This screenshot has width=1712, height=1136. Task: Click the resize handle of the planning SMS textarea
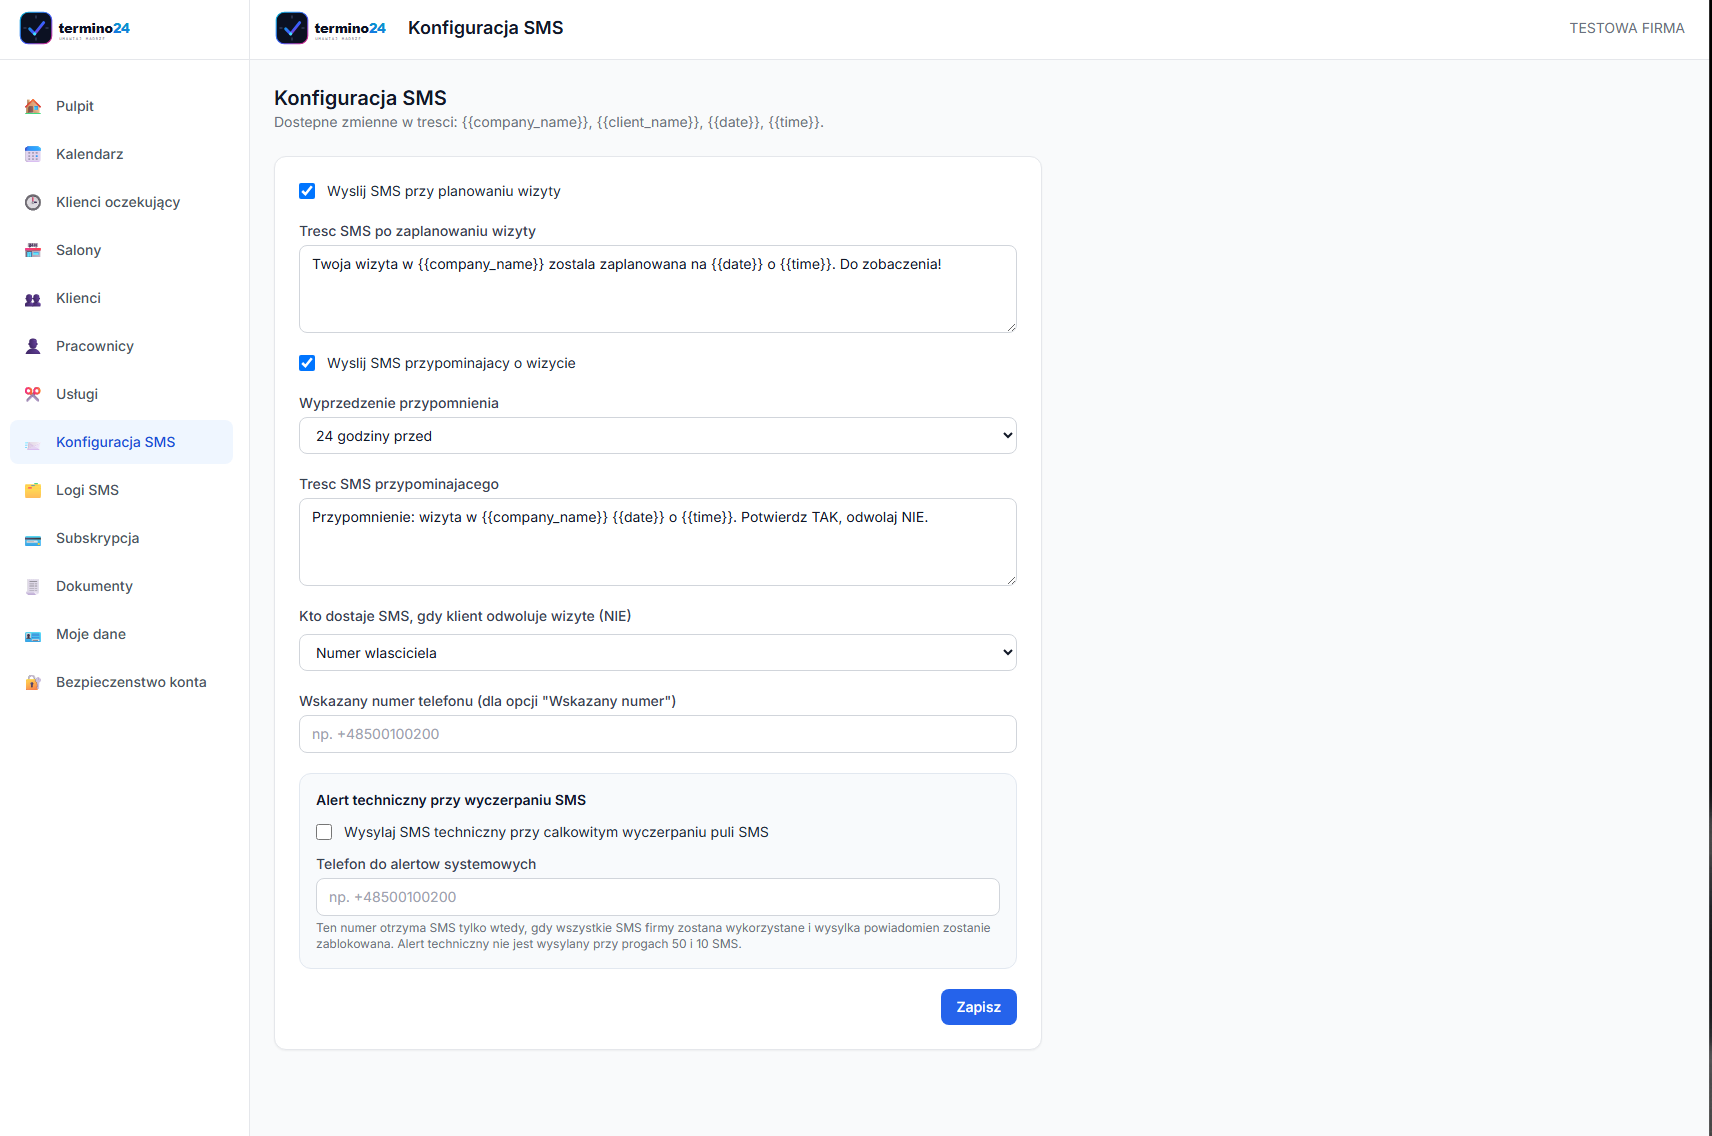pos(1011,327)
